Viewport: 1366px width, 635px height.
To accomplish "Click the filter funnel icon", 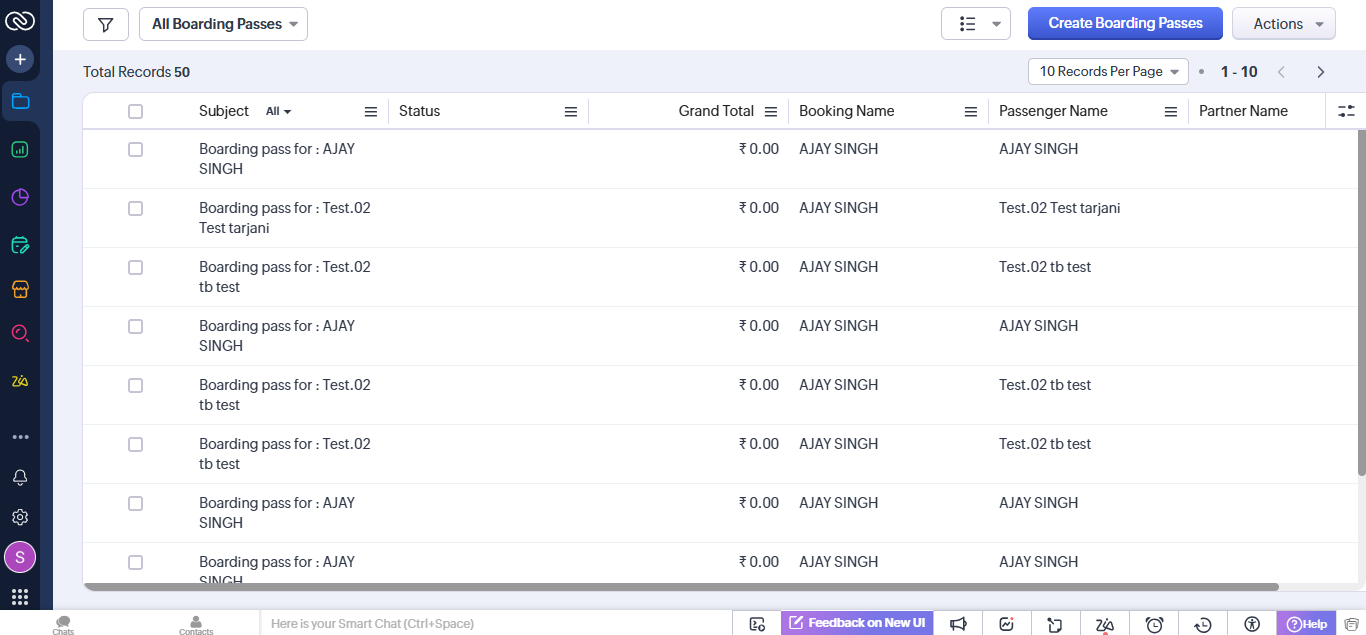I will pos(105,24).
